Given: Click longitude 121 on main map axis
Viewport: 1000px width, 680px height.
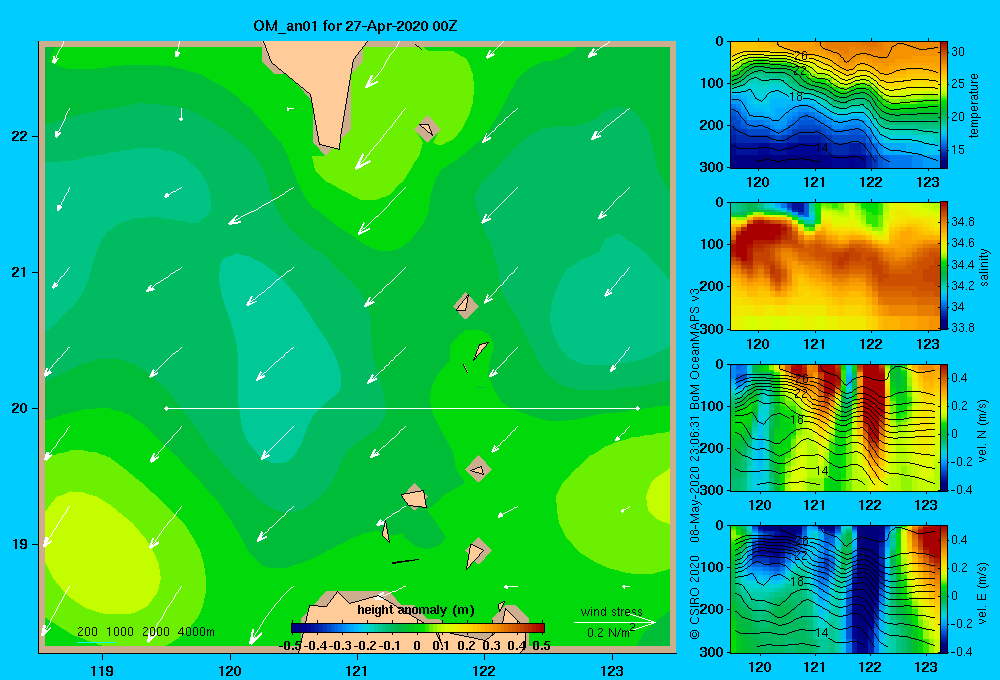Looking at the screenshot, I should [x=357, y=670].
